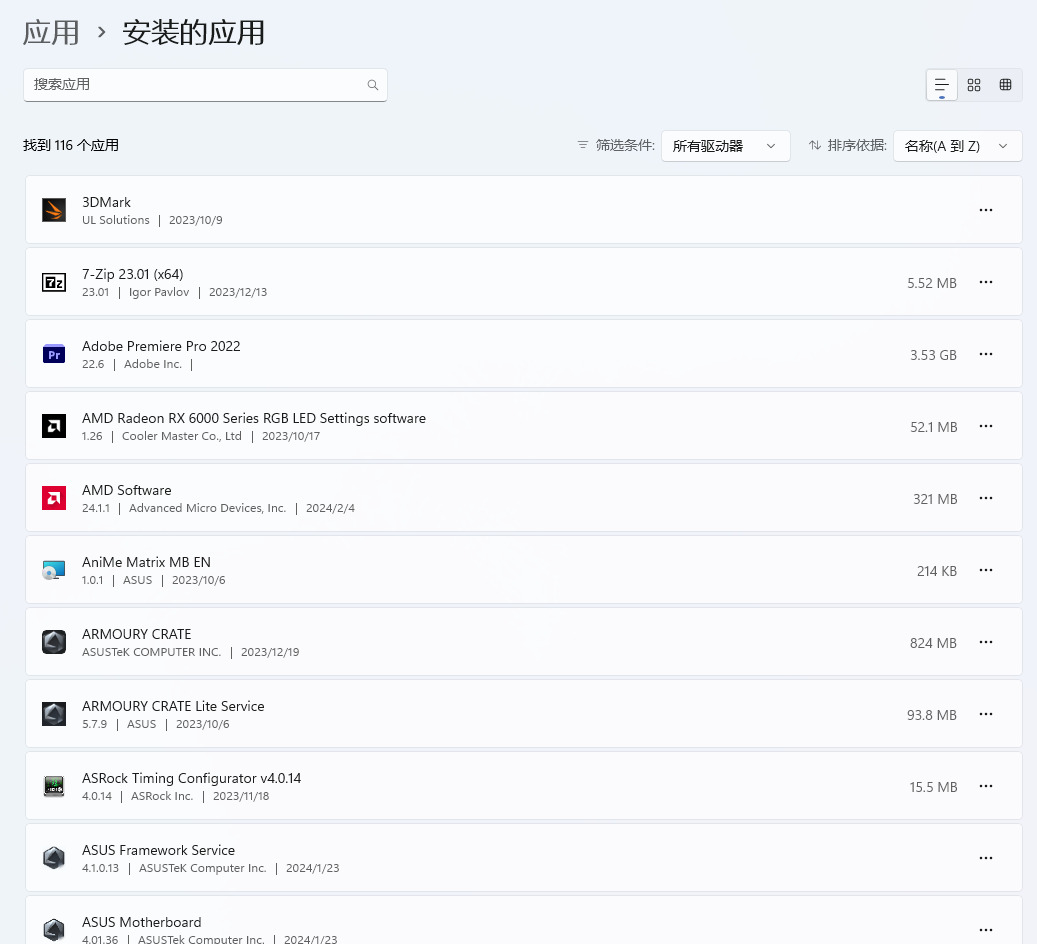Click the 排序依据 sort label
The width and height of the screenshot is (1037, 944).
(x=857, y=146)
